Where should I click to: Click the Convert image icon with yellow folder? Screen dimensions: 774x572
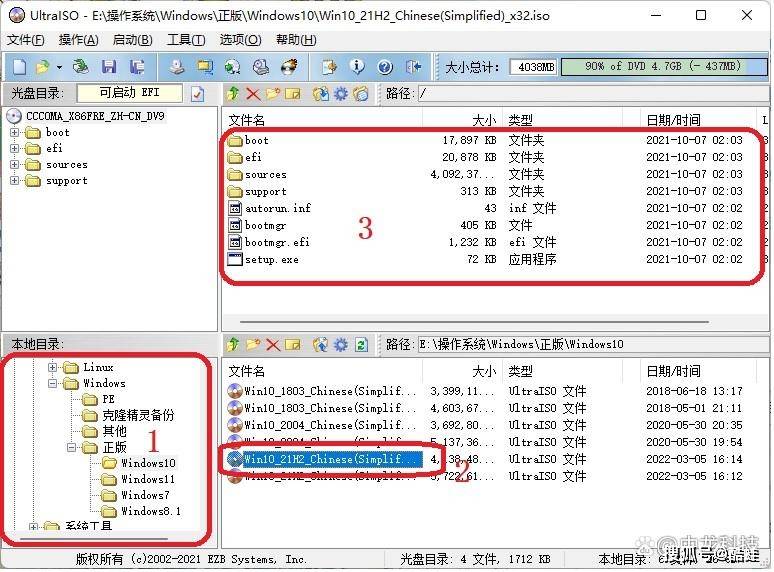pos(204,67)
